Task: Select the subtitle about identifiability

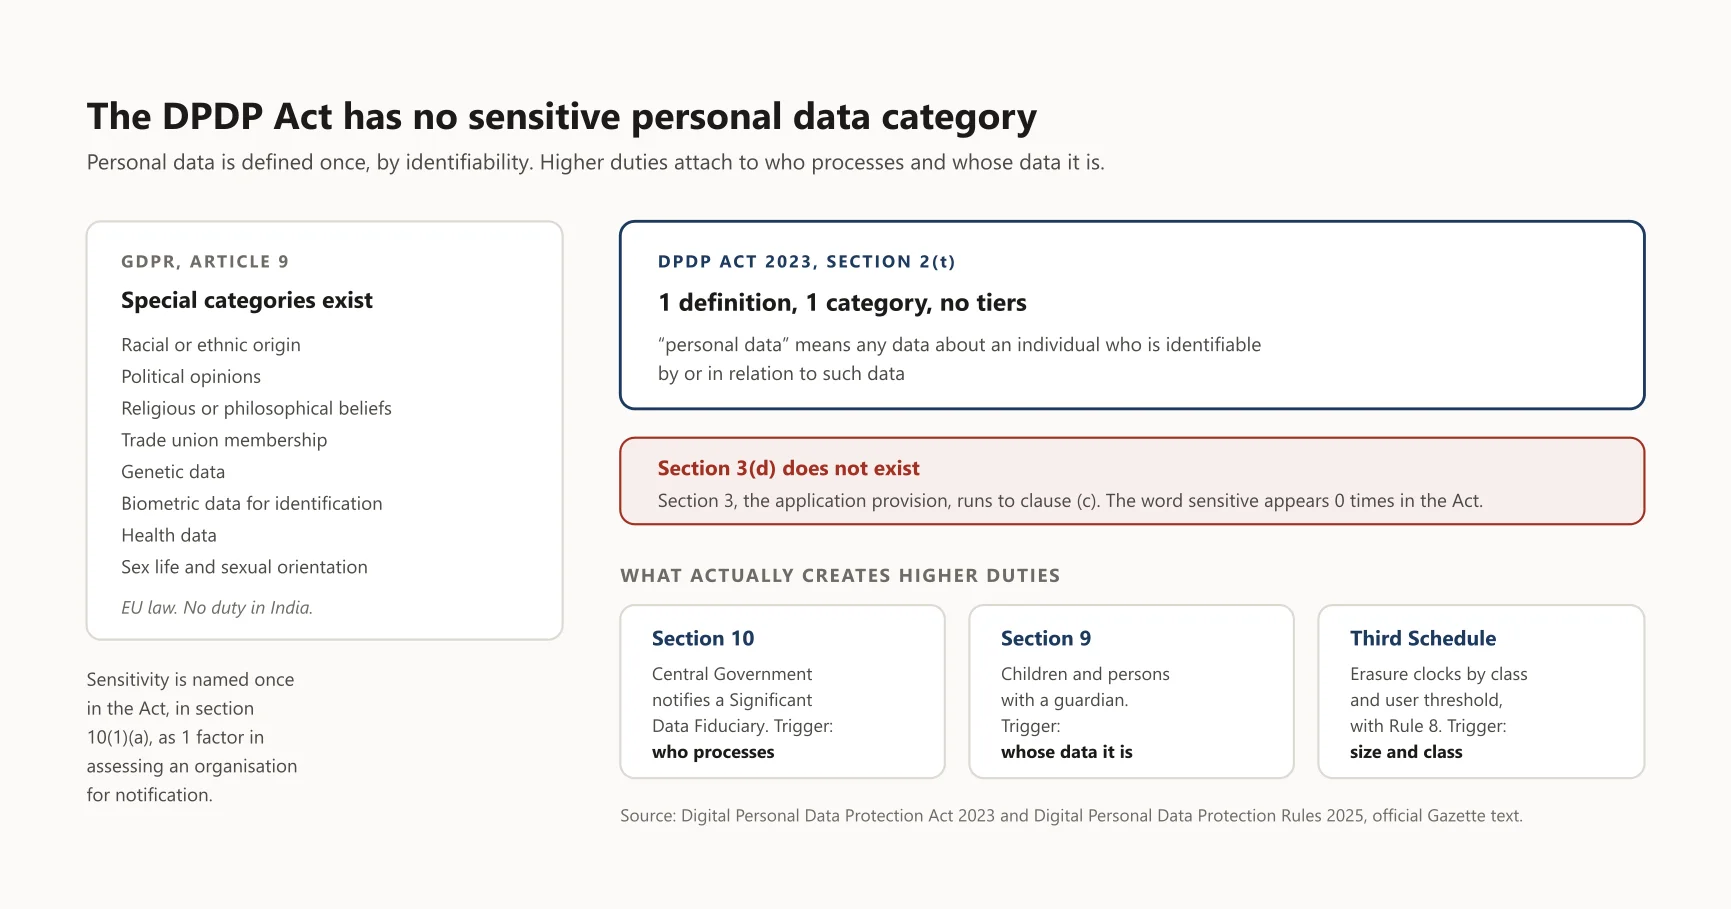Action: [596, 163]
